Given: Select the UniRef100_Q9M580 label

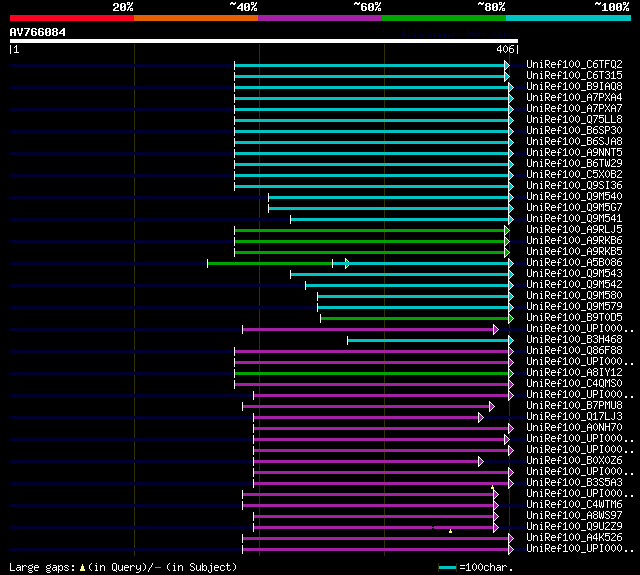Looking at the screenshot, I should pos(574,296).
